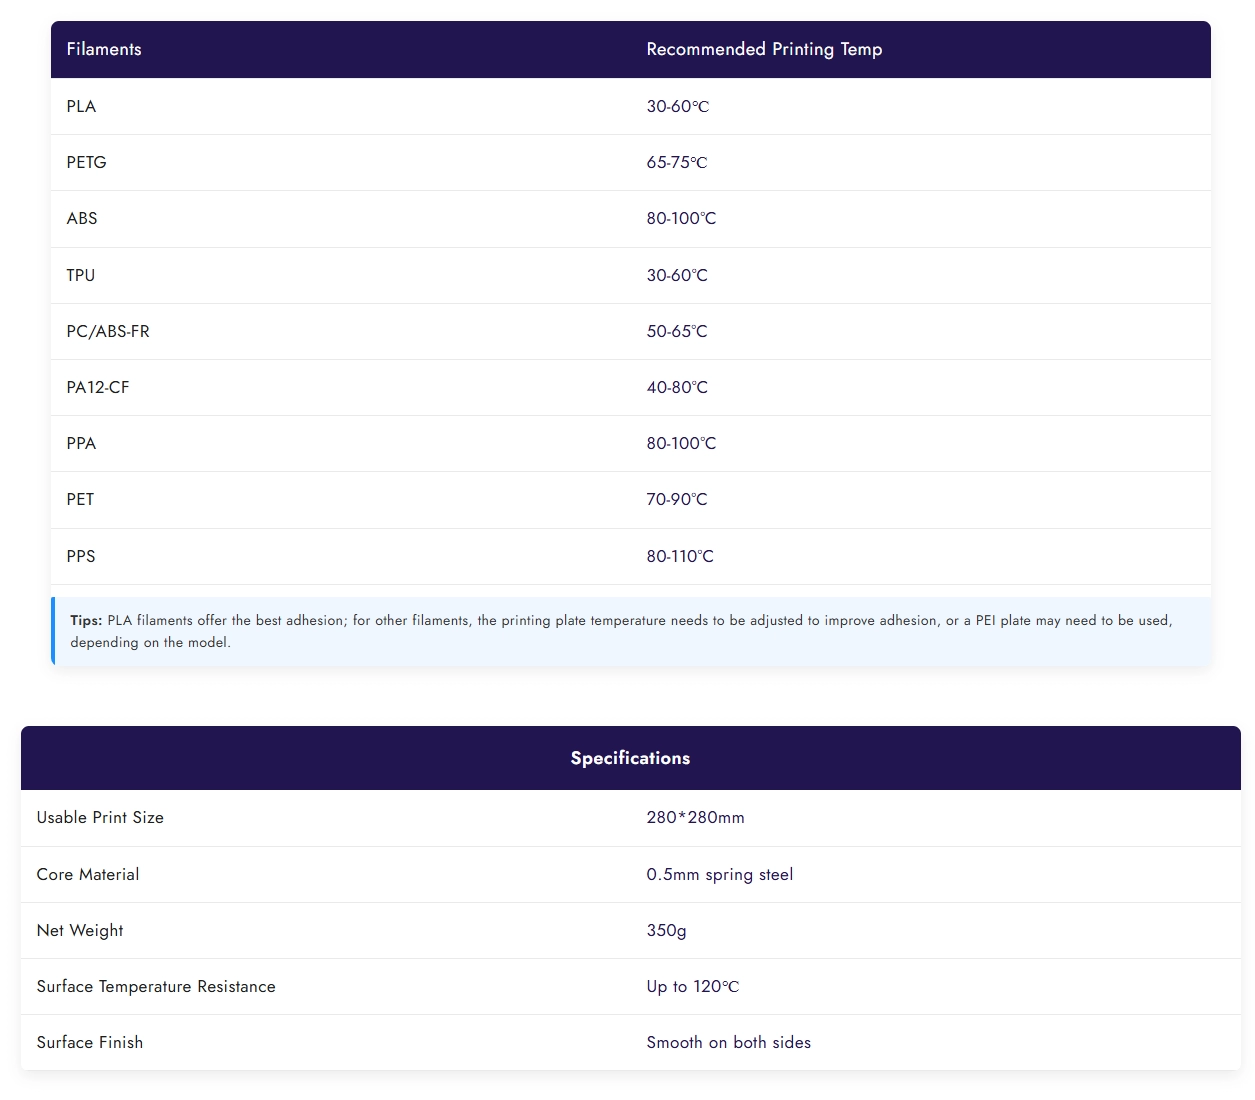The image size is (1255, 1100).
Task: Click the Filaments column header
Action: [104, 50]
